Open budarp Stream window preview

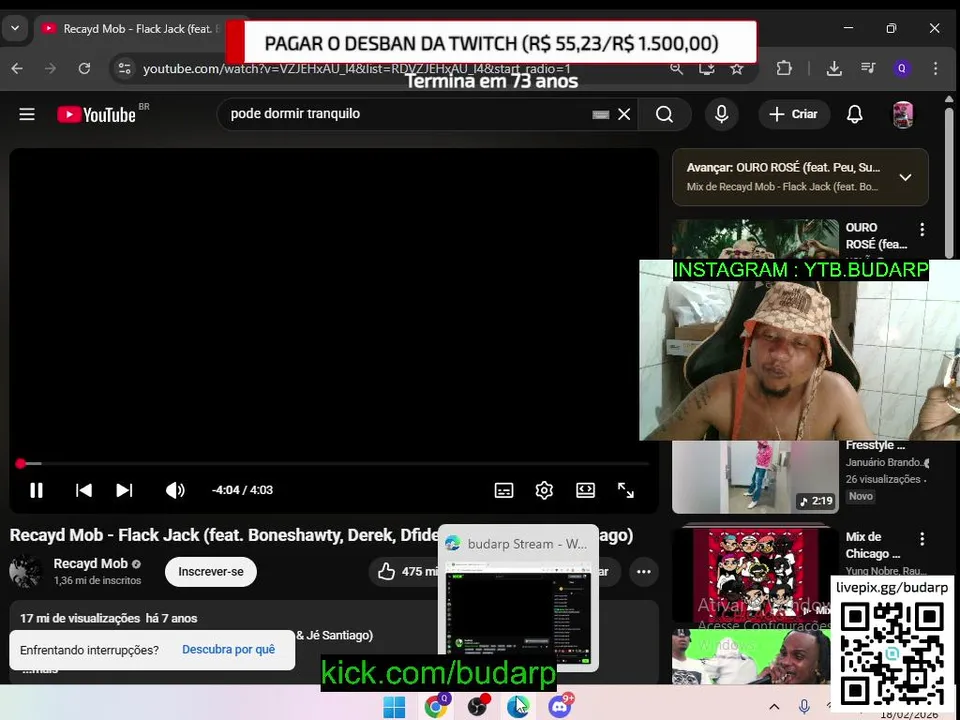(x=518, y=598)
